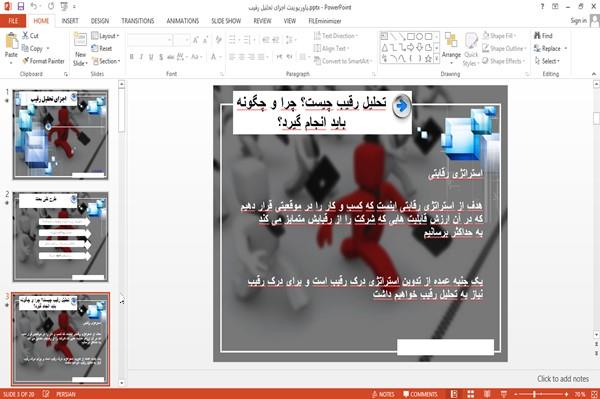The height and width of the screenshot is (399, 600).
Task: Click the slide thumbnail pane scrollbar down arrow
Action: tap(122, 383)
